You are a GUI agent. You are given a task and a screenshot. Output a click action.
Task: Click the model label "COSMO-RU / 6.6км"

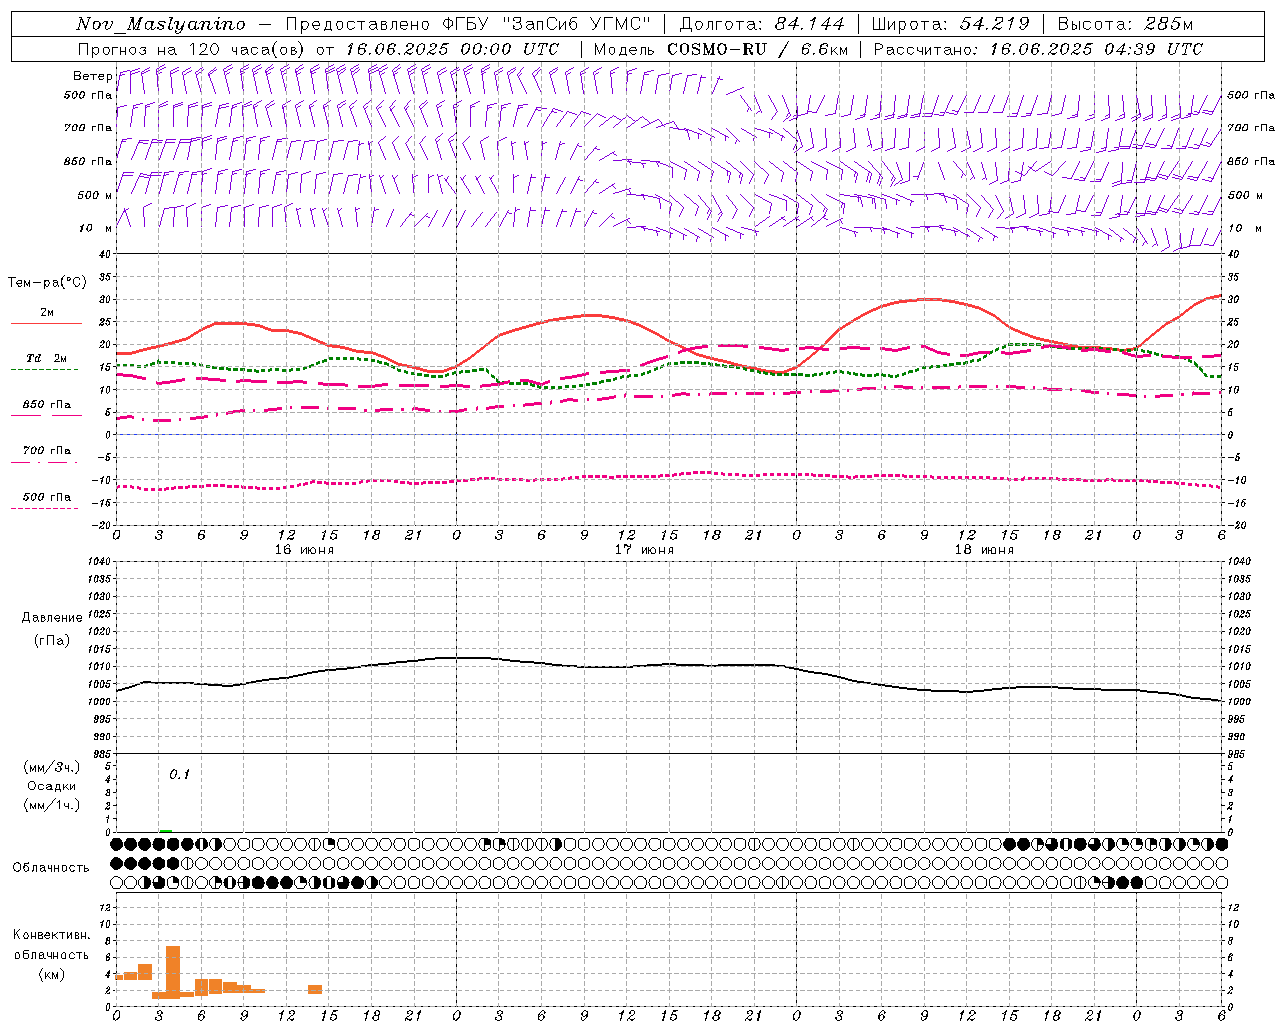(758, 49)
